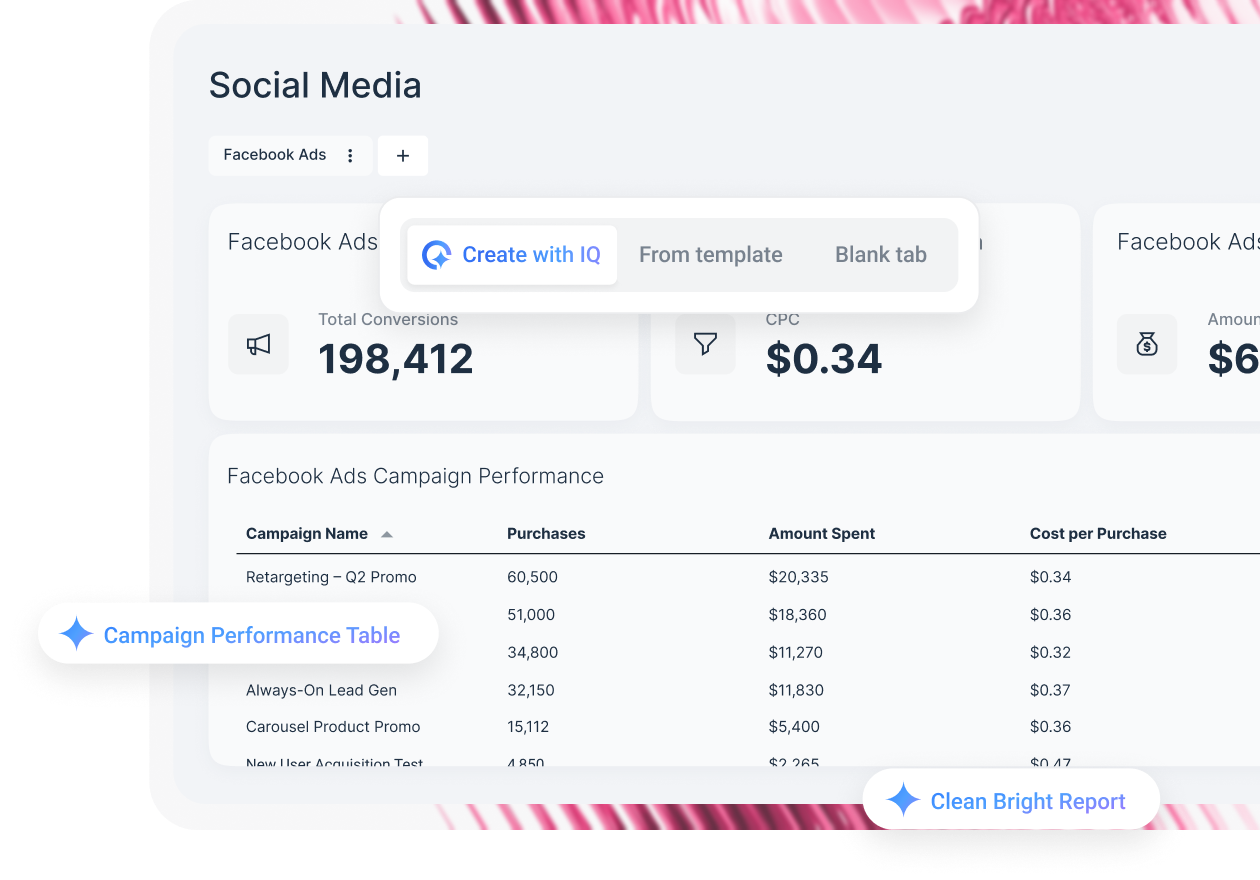Click the Campaign Name column header

tap(307, 534)
